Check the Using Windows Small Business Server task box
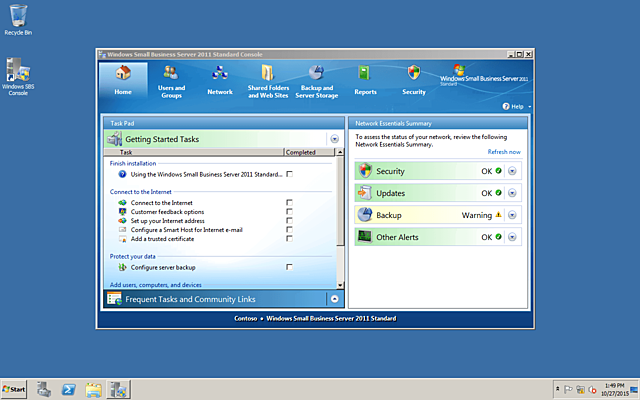 click(289, 174)
